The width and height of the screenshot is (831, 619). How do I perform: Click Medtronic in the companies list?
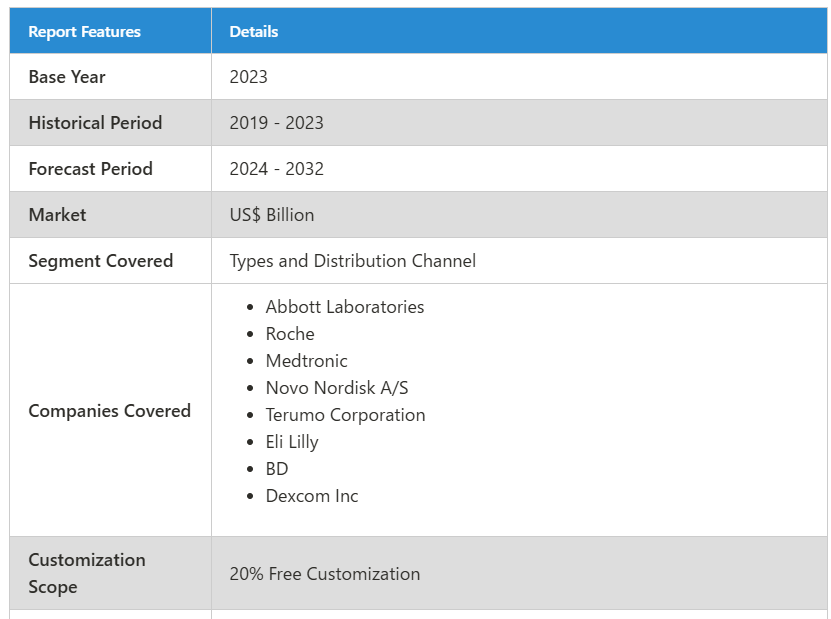[x=306, y=361]
